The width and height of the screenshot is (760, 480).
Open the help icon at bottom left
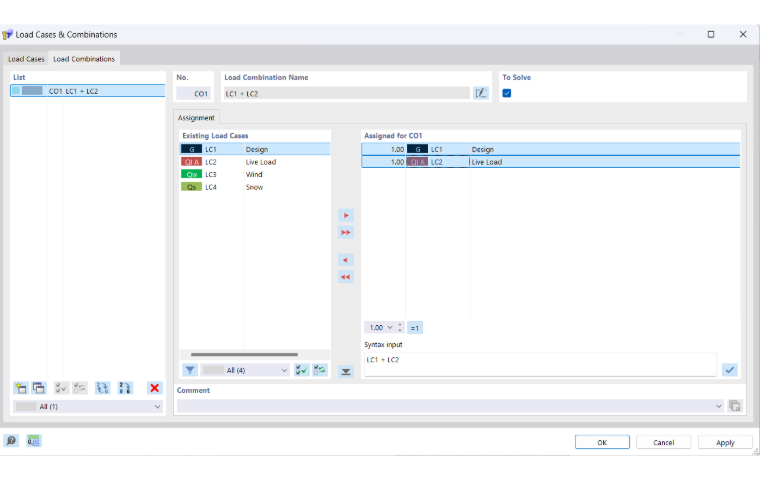point(11,441)
